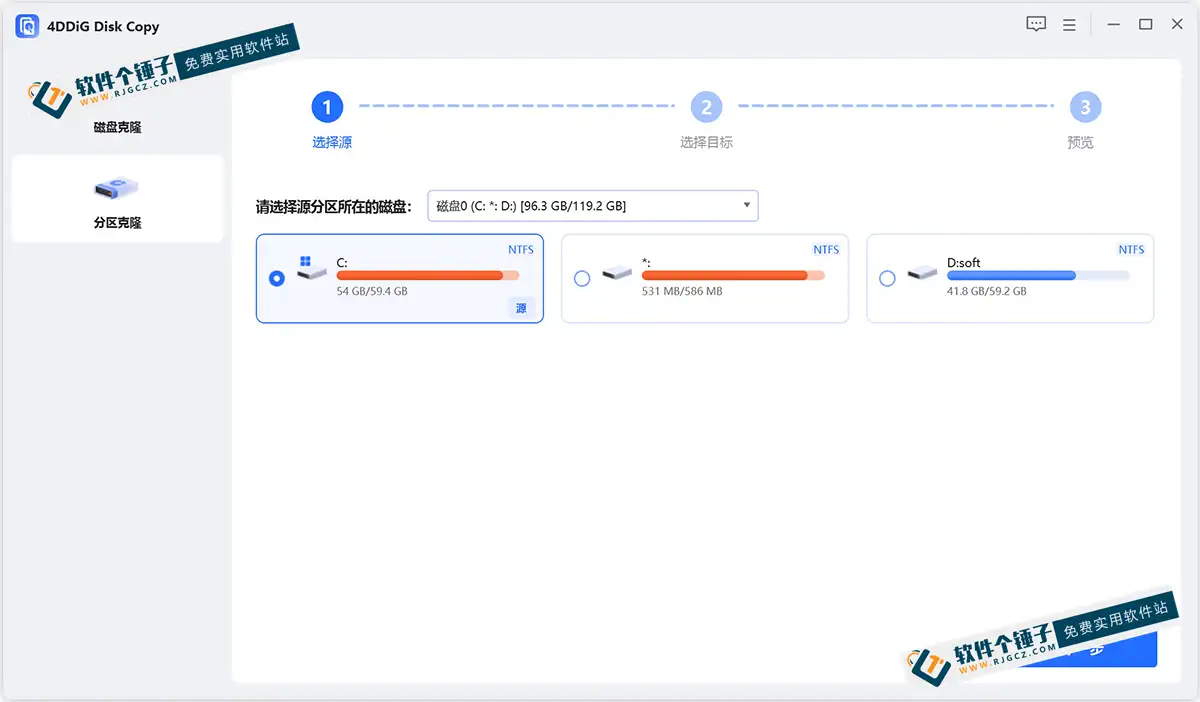
Task: Click step 2 选择目标 circle
Action: coord(706,107)
